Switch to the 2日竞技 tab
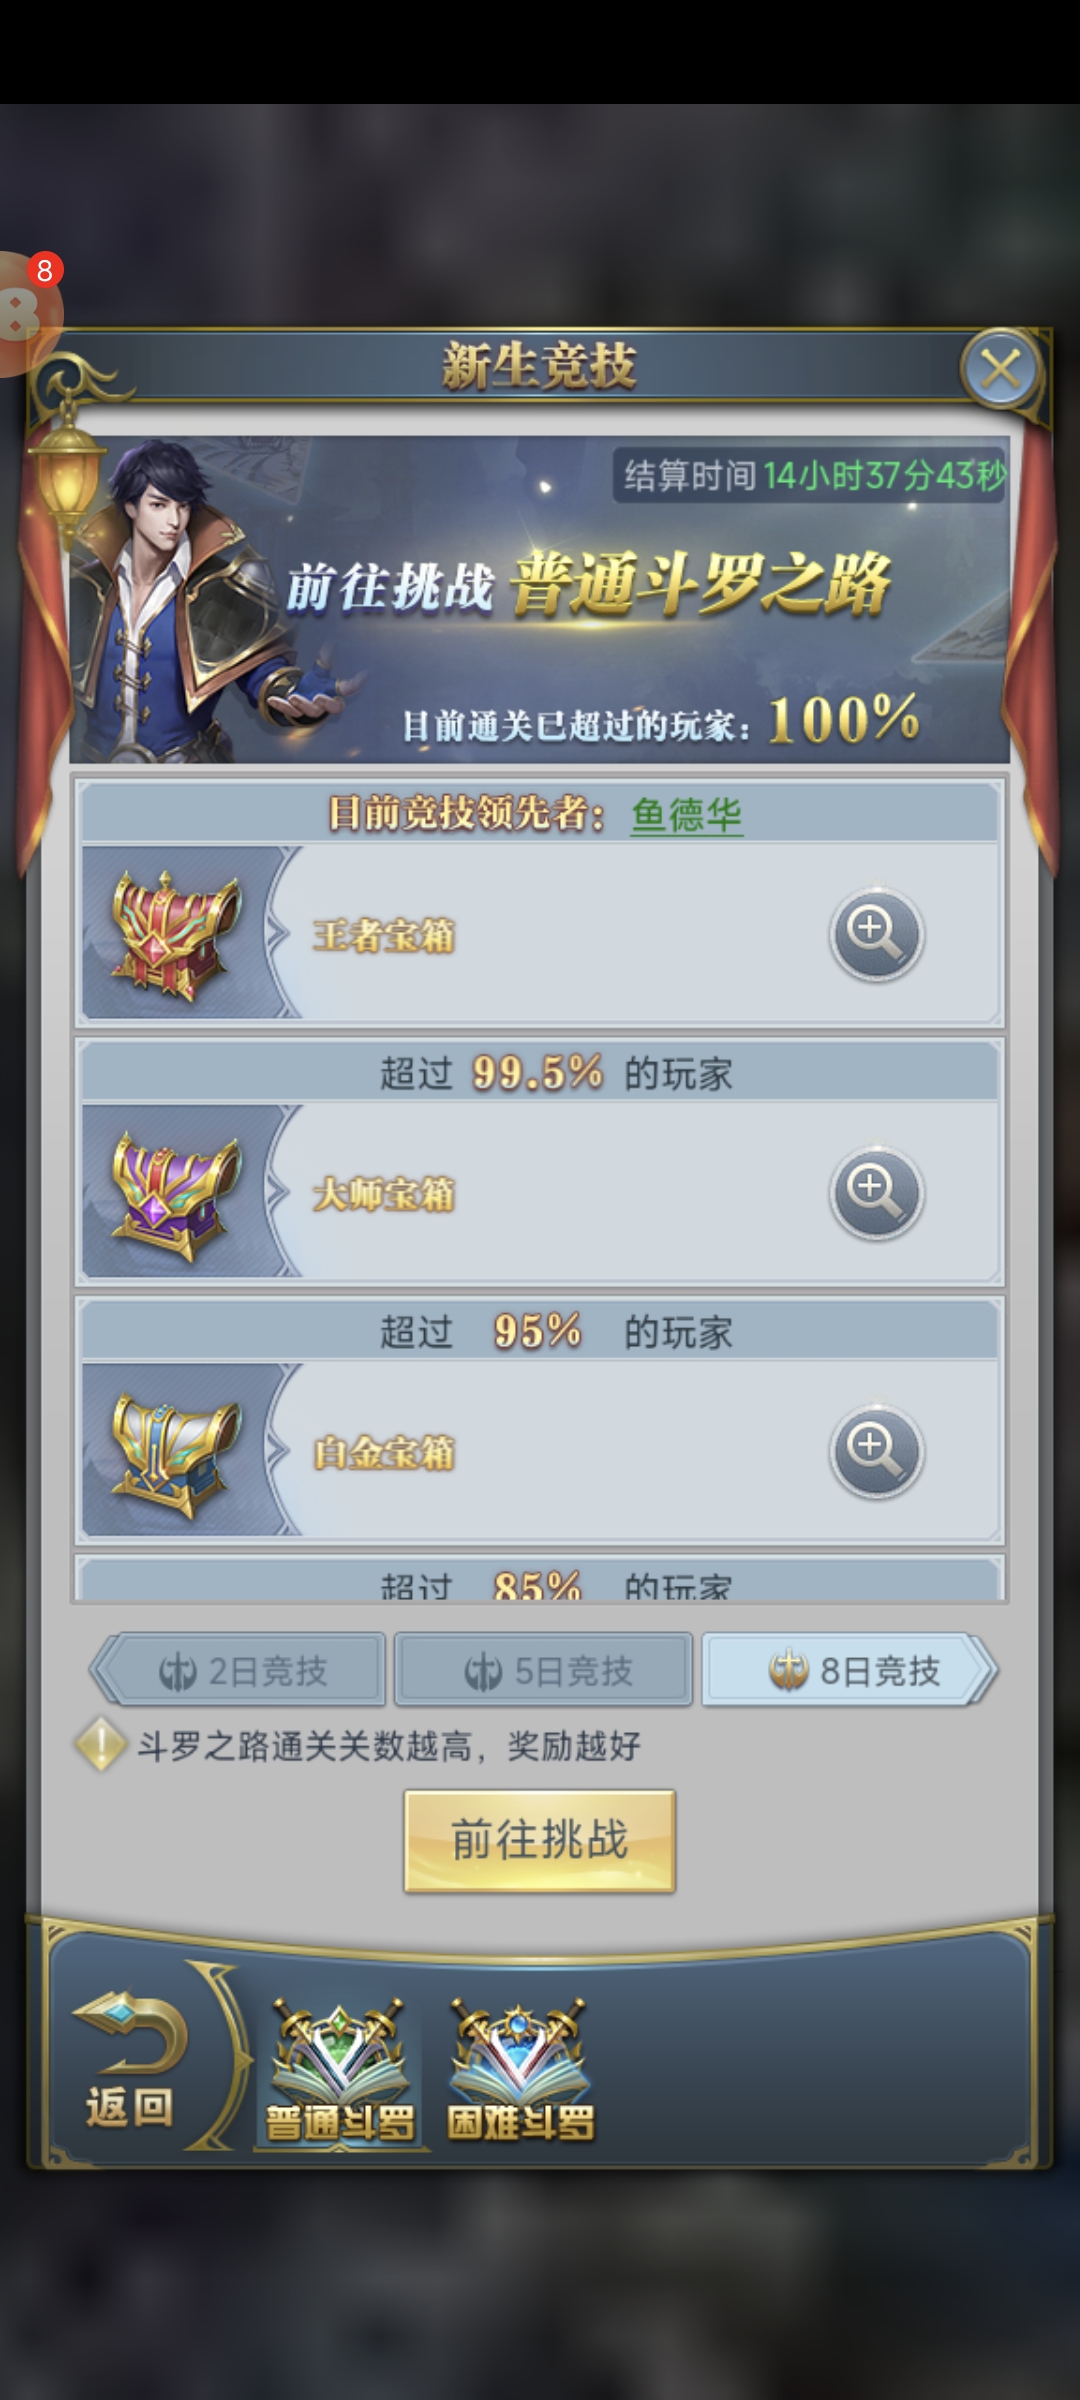The image size is (1080, 2400). 240,1670
